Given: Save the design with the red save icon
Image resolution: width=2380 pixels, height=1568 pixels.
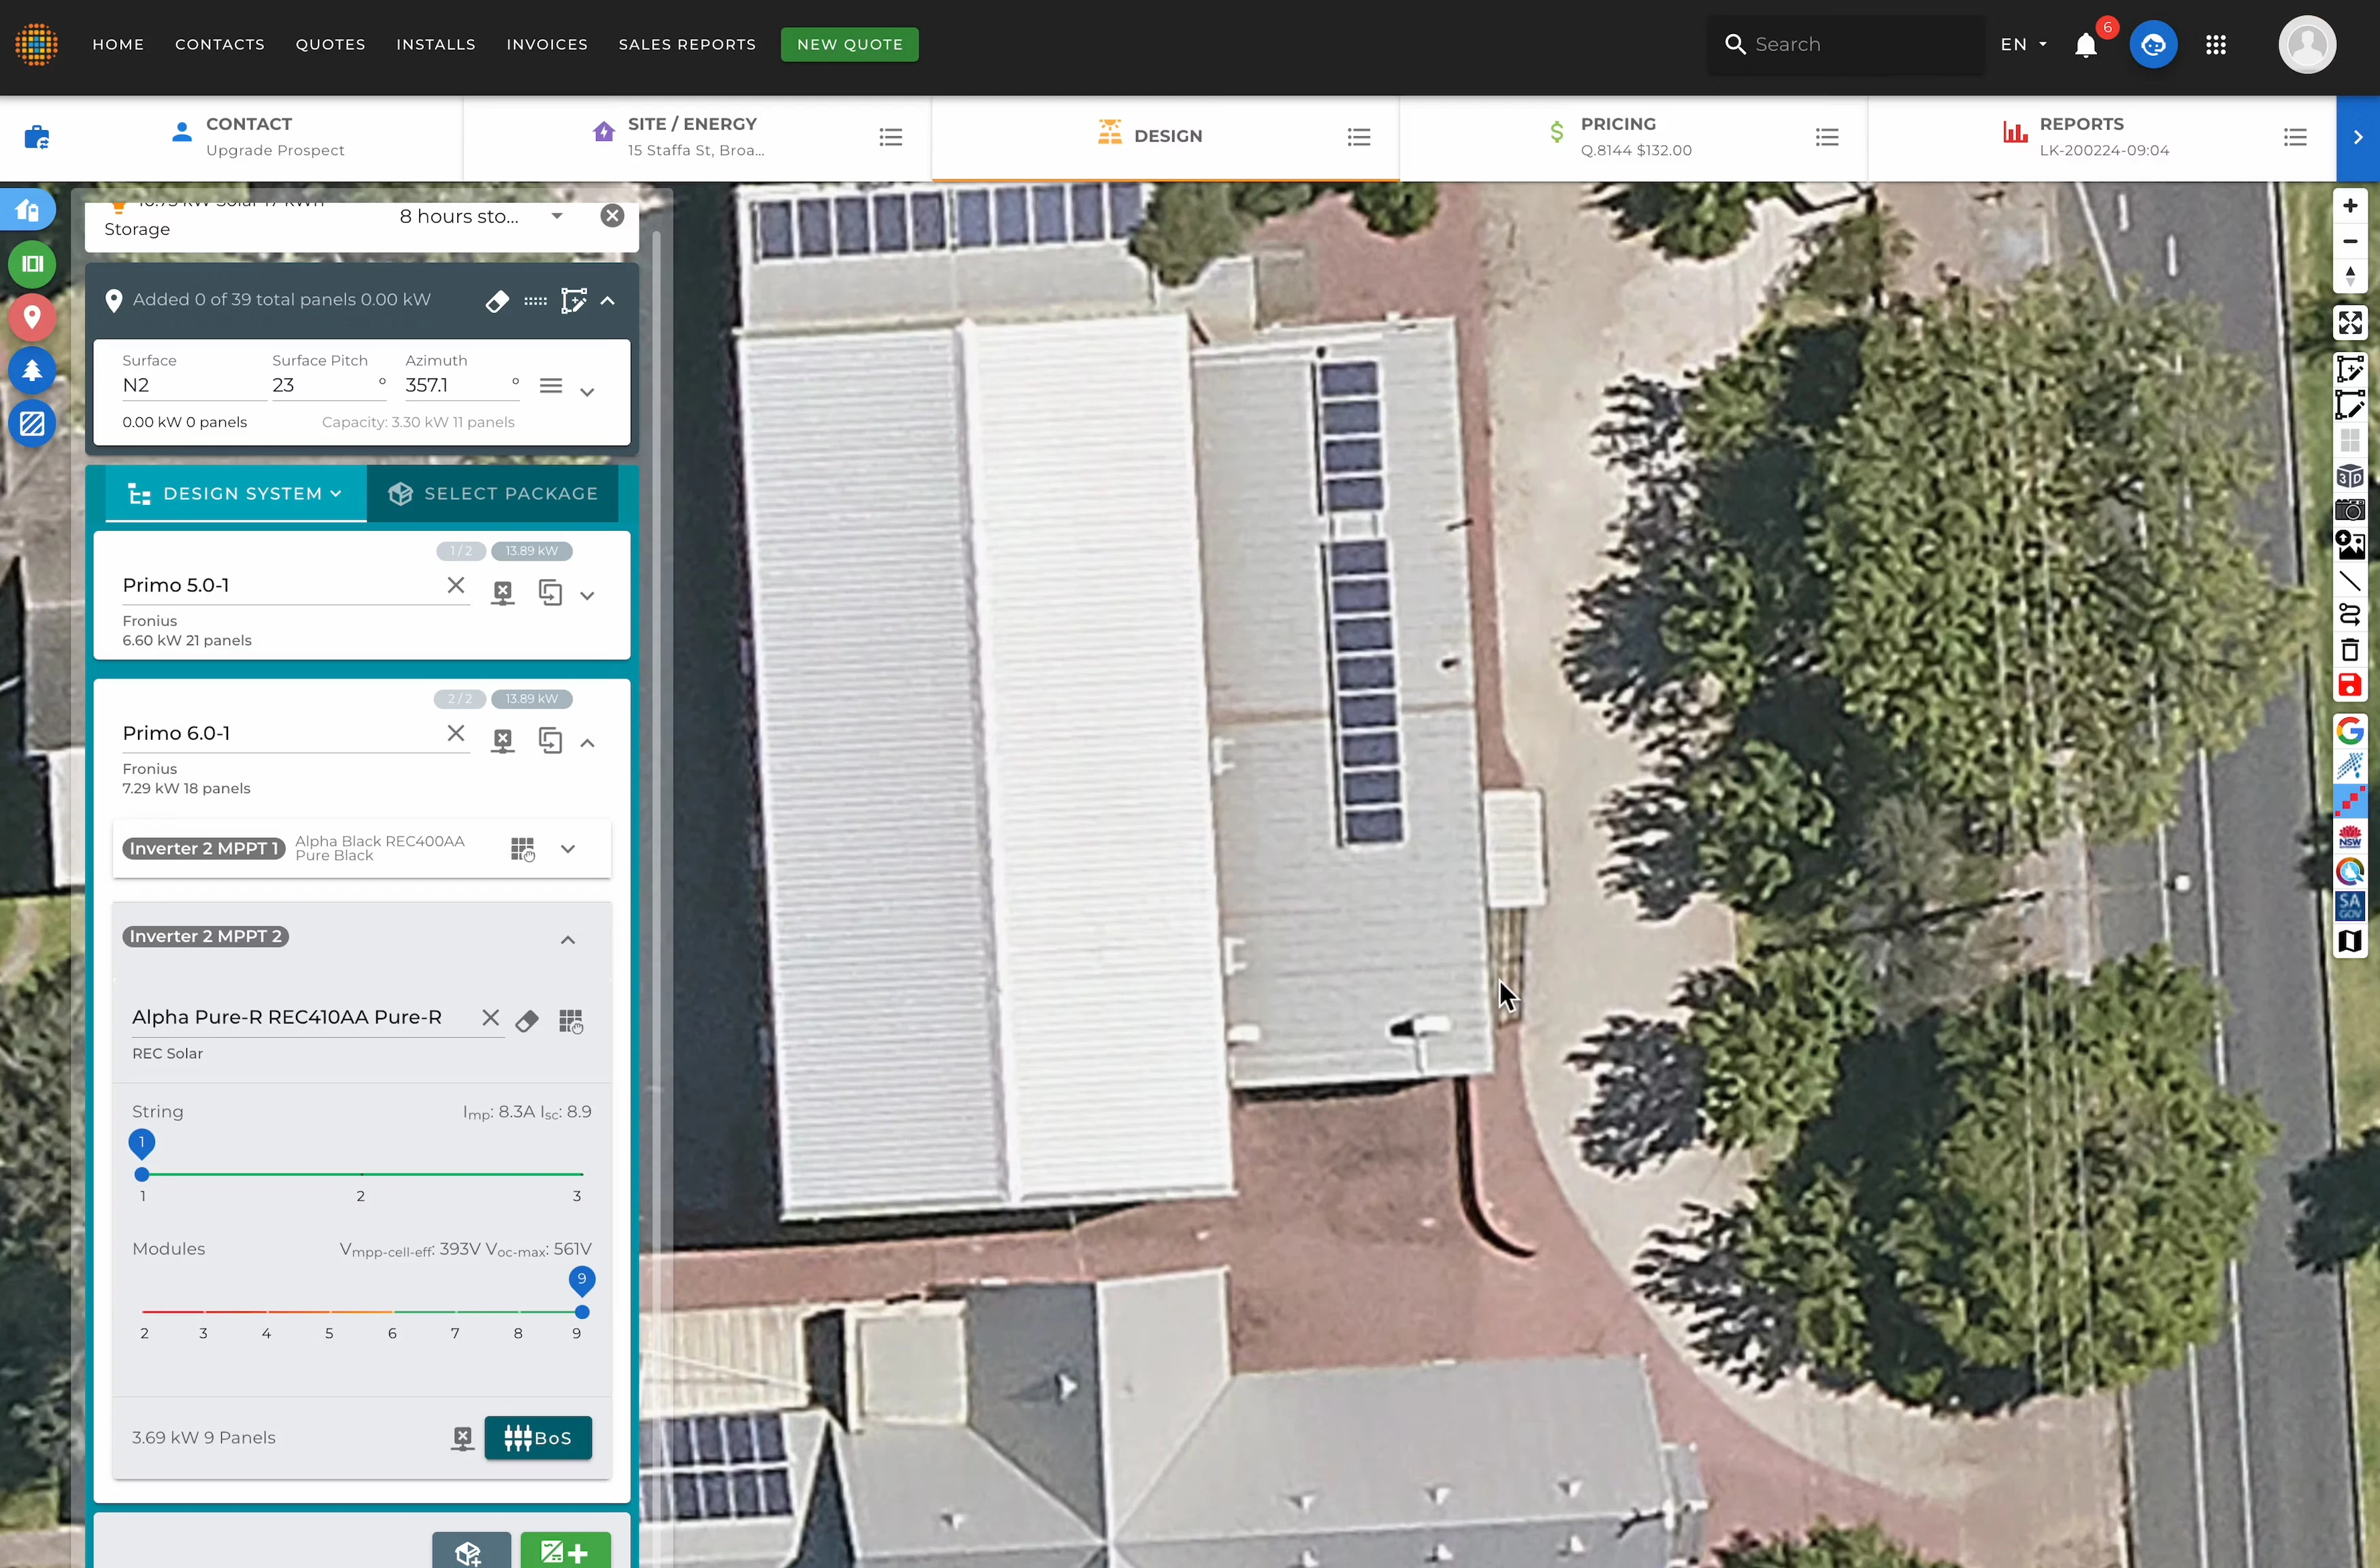Looking at the screenshot, I should 2351,685.
